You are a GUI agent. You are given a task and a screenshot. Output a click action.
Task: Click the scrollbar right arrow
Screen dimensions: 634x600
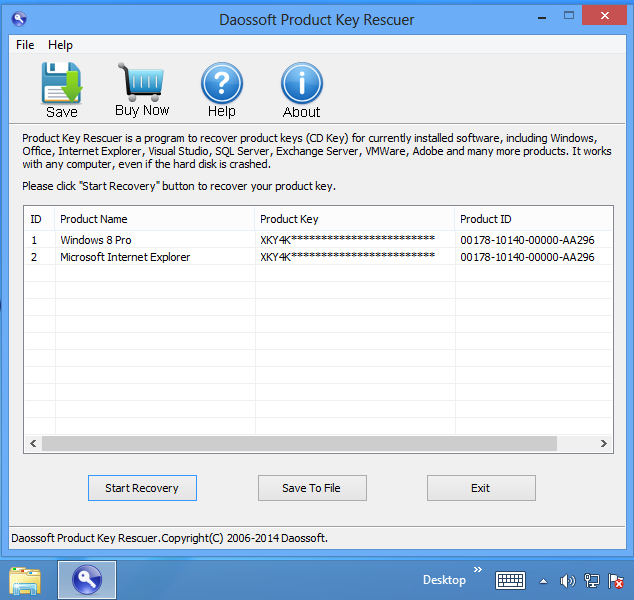point(604,444)
